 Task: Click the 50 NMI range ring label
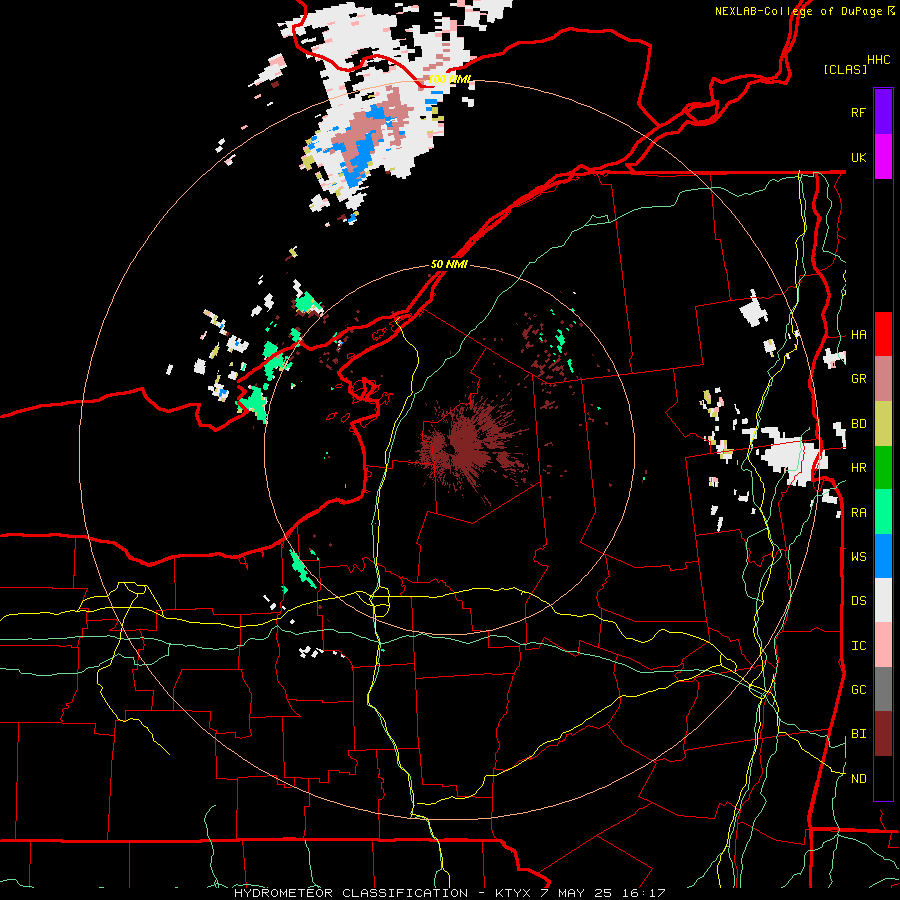click(449, 264)
